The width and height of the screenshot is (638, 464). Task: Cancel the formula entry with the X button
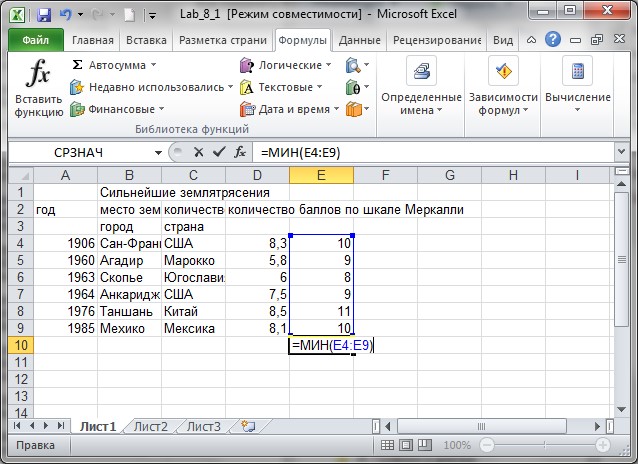point(198,152)
